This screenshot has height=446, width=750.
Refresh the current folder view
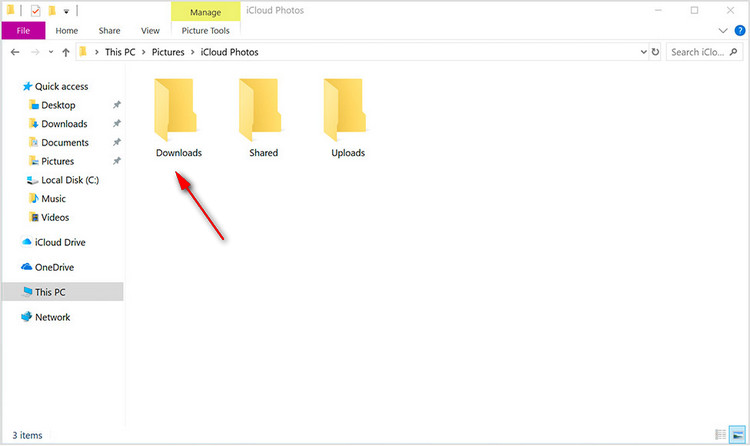click(x=655, y=52)
